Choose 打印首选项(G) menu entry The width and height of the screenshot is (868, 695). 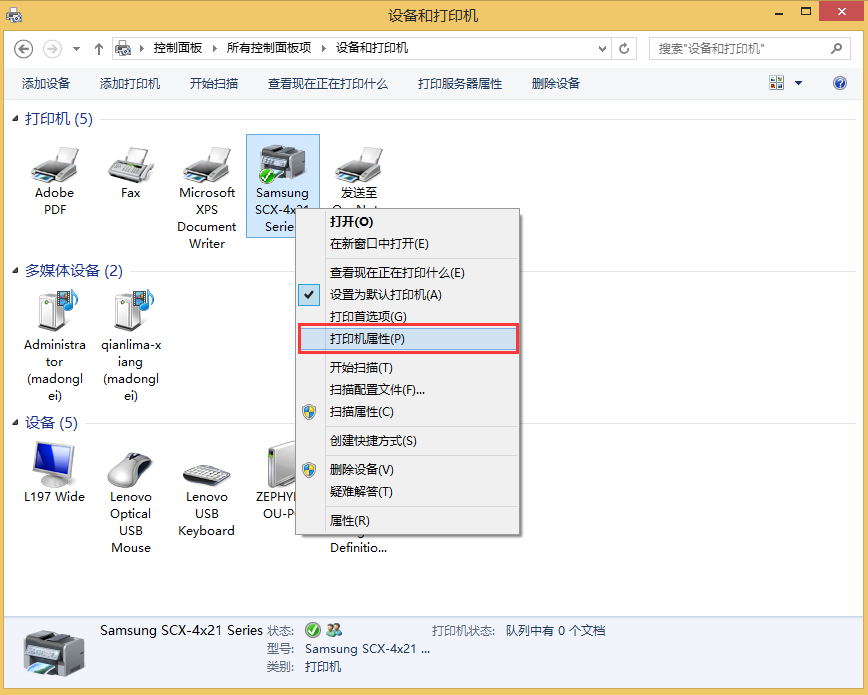[407, 316]
